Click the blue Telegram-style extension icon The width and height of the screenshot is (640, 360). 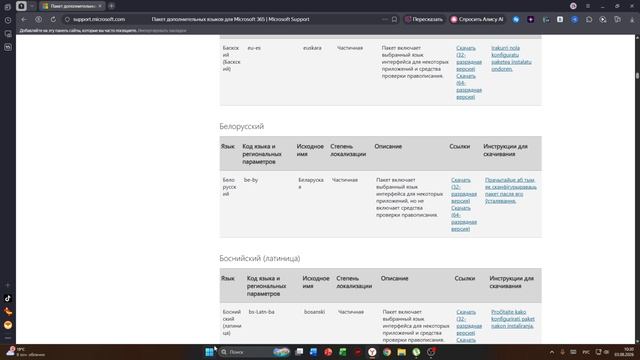point(575,19)
